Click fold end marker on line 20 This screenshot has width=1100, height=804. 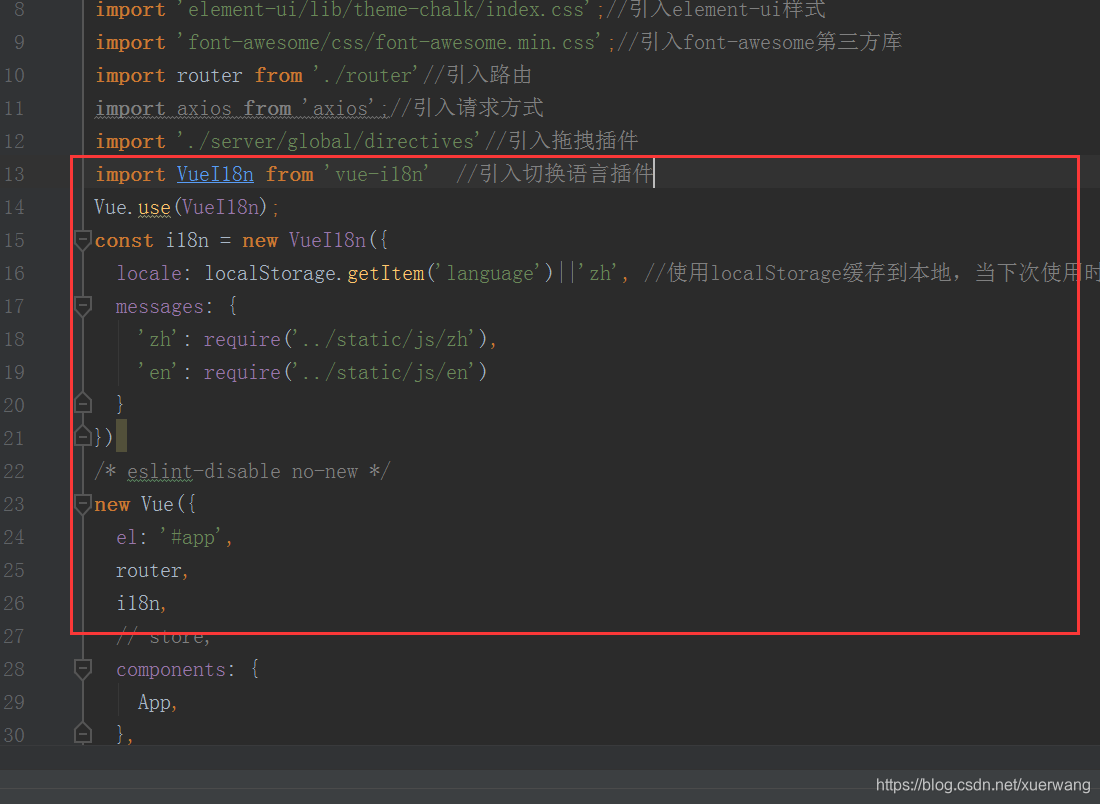pyautogui.click(x=83, y=404)
